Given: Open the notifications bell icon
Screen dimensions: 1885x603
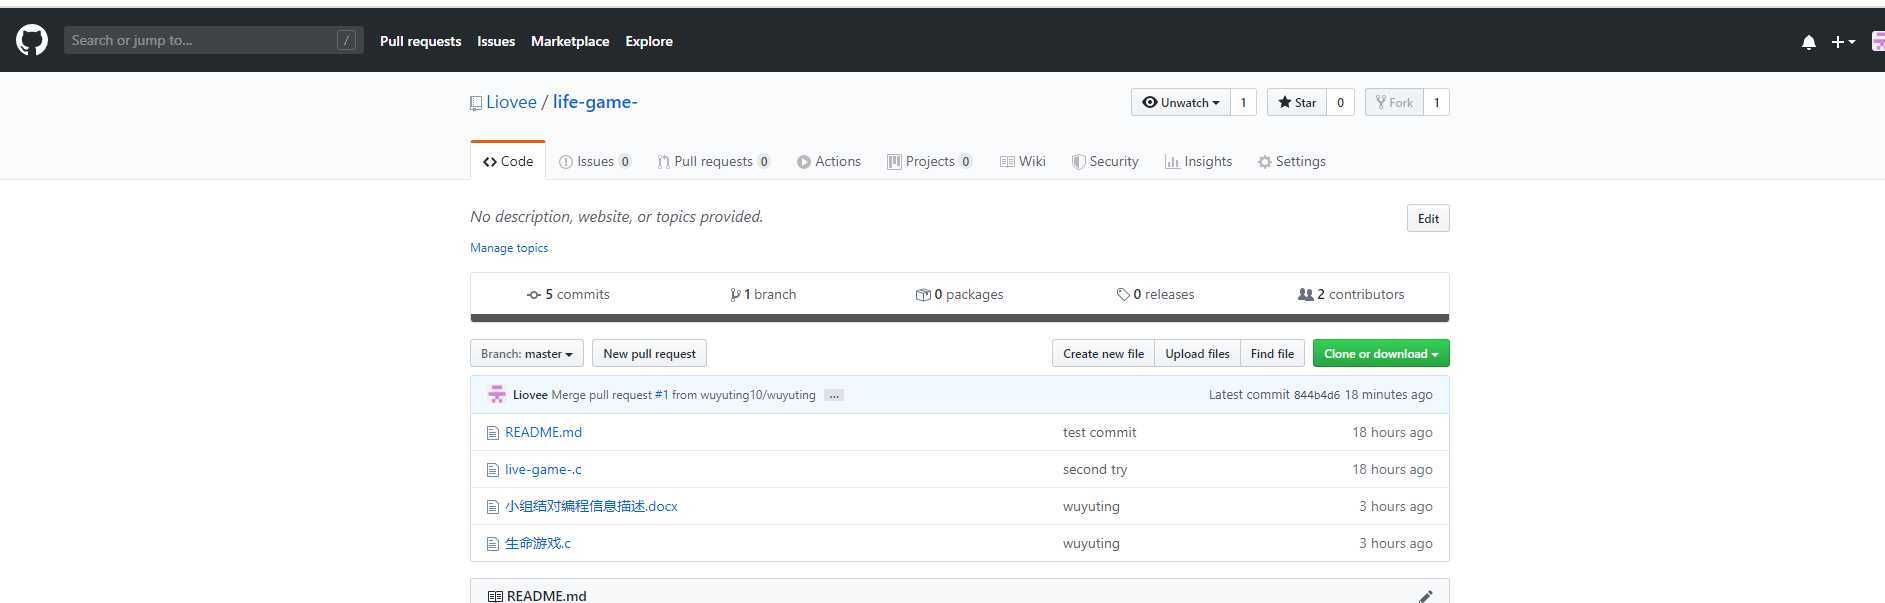Looking at the screenshot, I should click(1808, 42).
